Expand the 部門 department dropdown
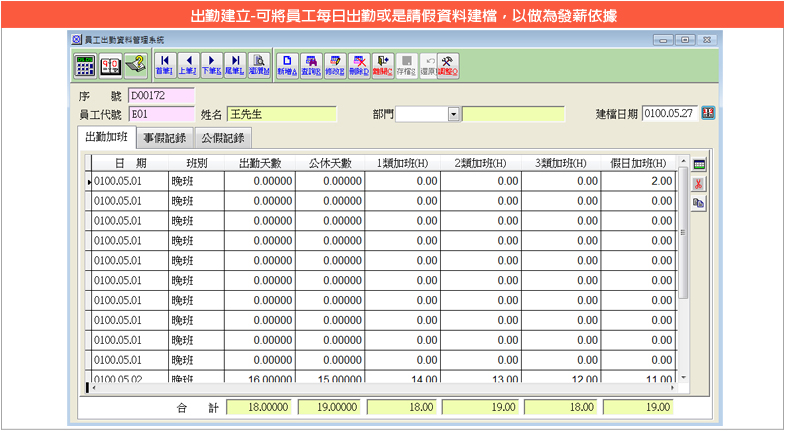The image size is (786, 431). pos(453,114)
